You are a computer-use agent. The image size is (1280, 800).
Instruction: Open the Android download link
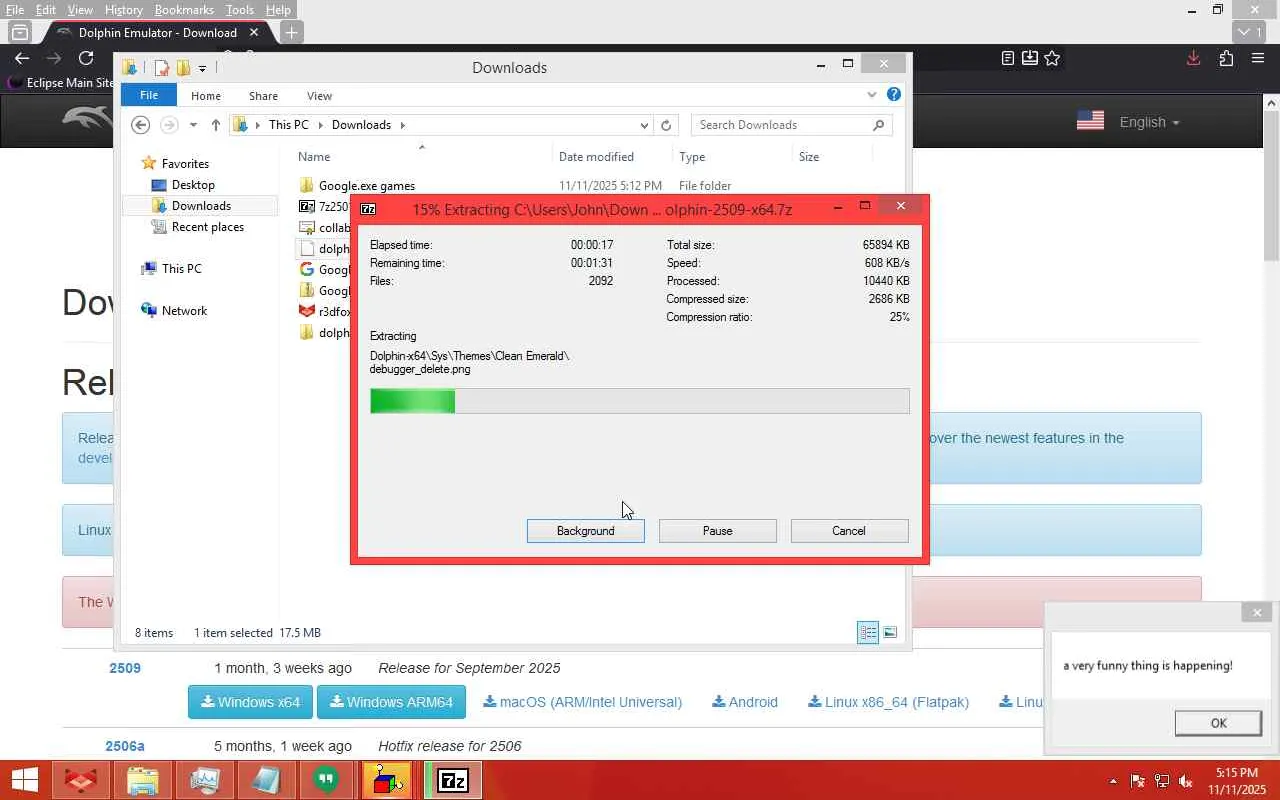pyautogui.click(x=745, y=702)
